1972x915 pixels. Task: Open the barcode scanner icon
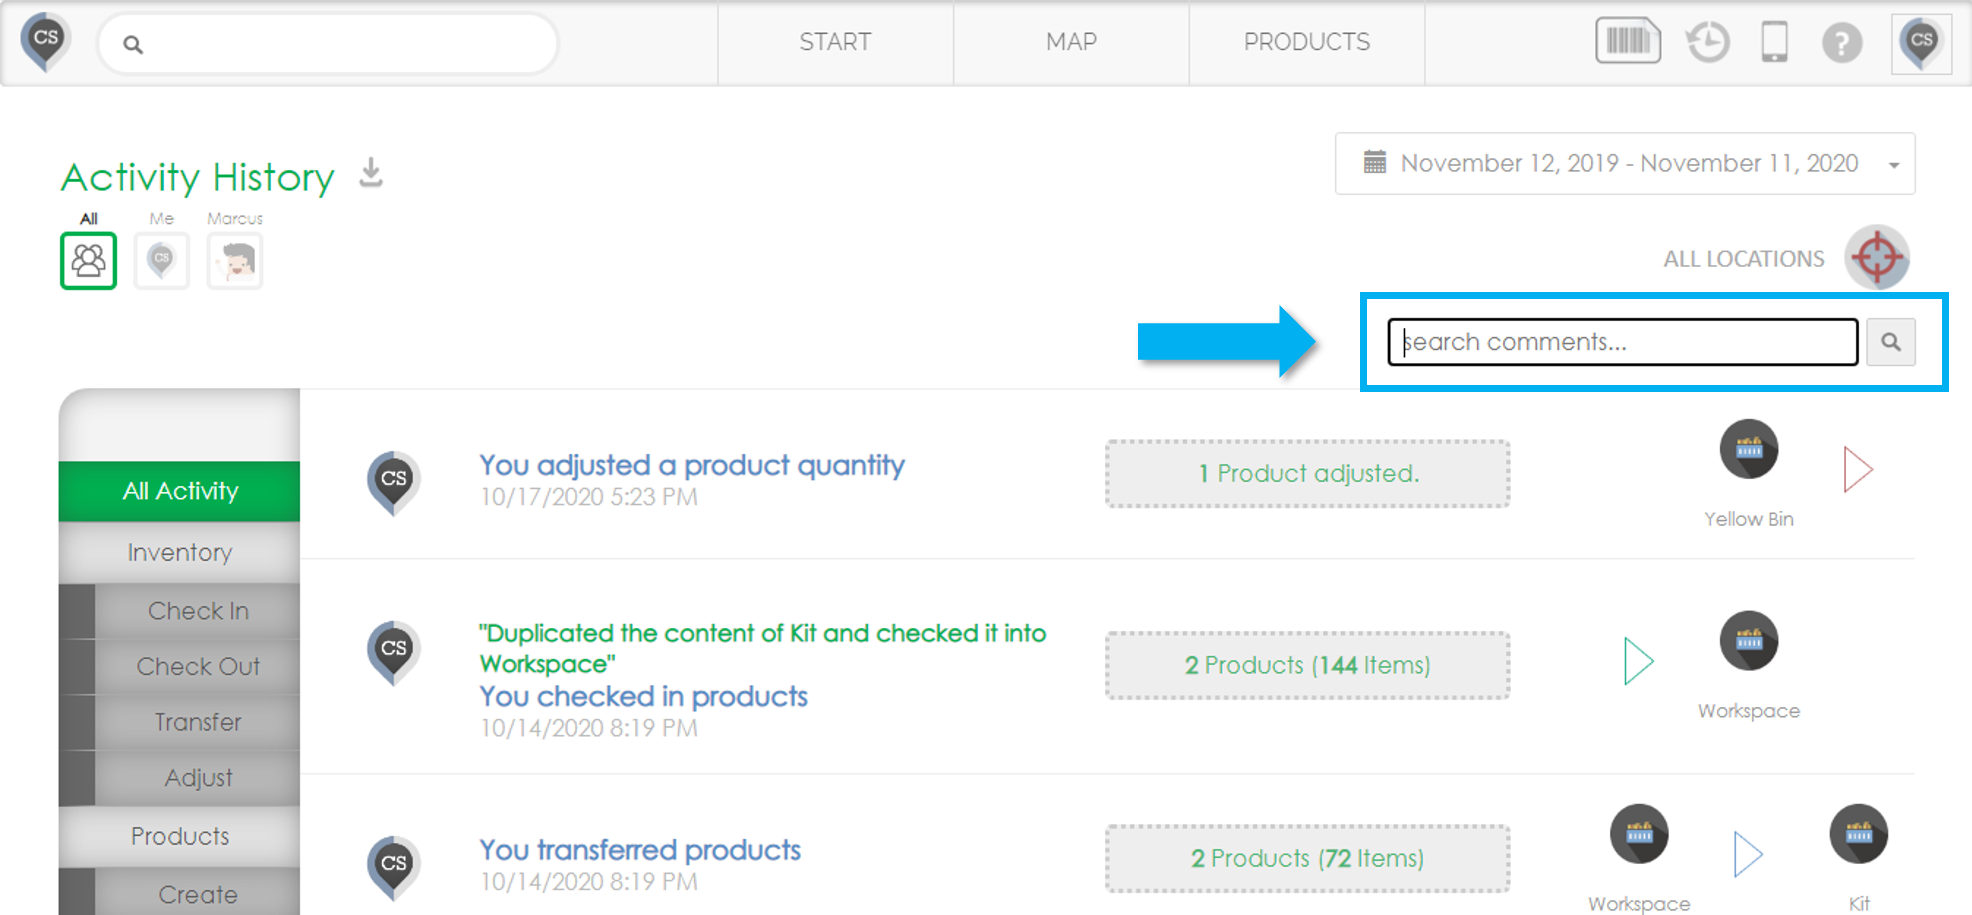(1628, 42)
